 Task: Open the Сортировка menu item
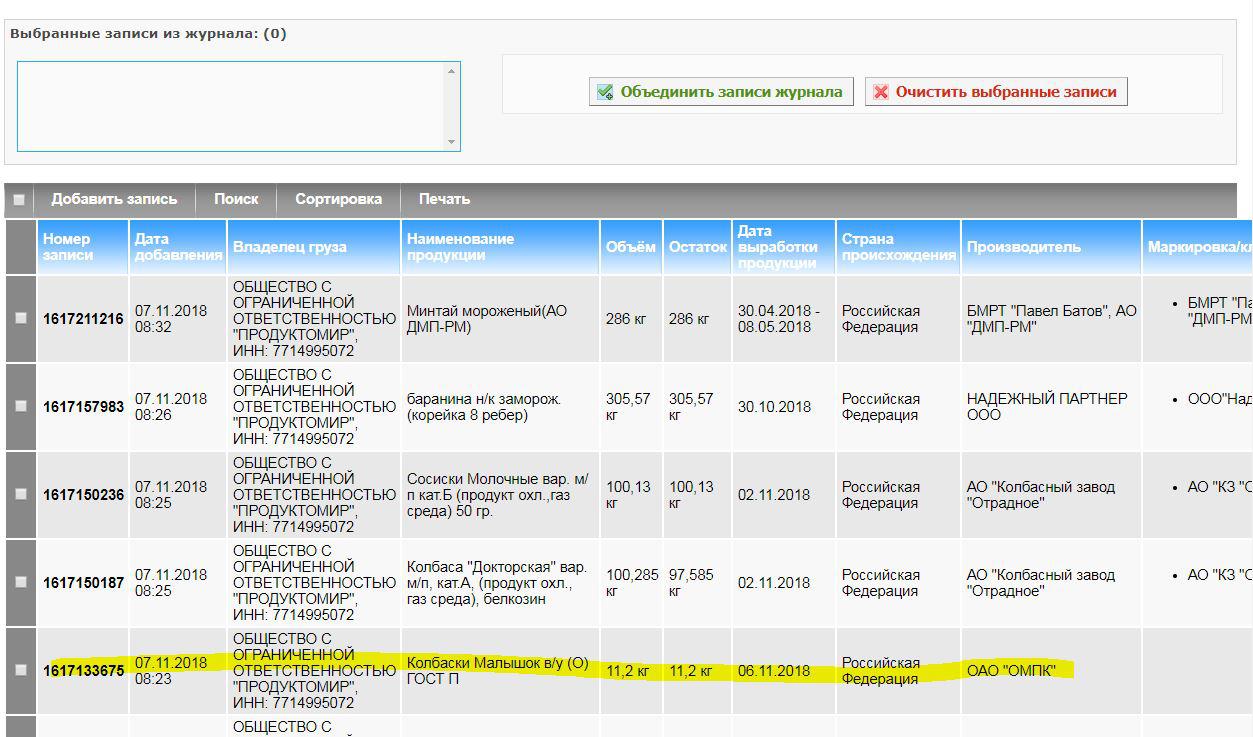[x=338, y=199]
